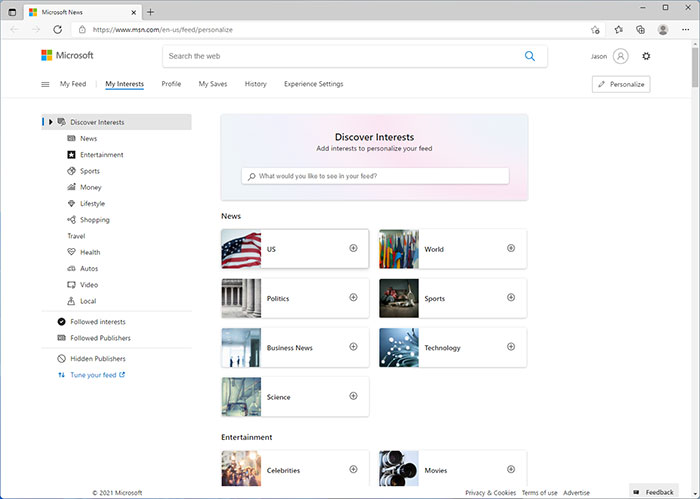Viewport: 700px width, 499px height.
Task: Open the Experience Settings tab
Action: coord(313,84)
